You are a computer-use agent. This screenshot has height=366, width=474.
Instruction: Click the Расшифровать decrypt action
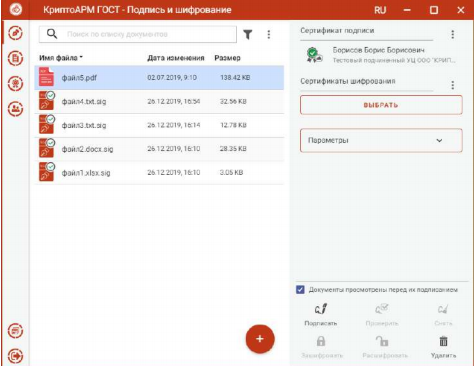385,347
